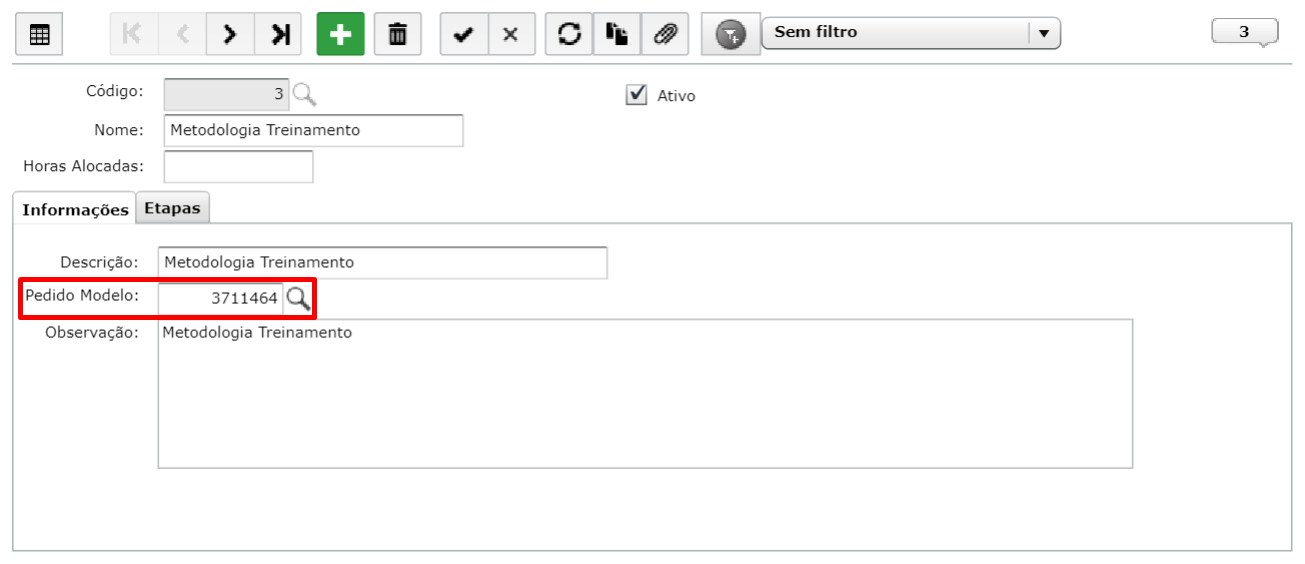Open the counter bubble showing 3
The image size is (1305, 564).
(1244, 33)
